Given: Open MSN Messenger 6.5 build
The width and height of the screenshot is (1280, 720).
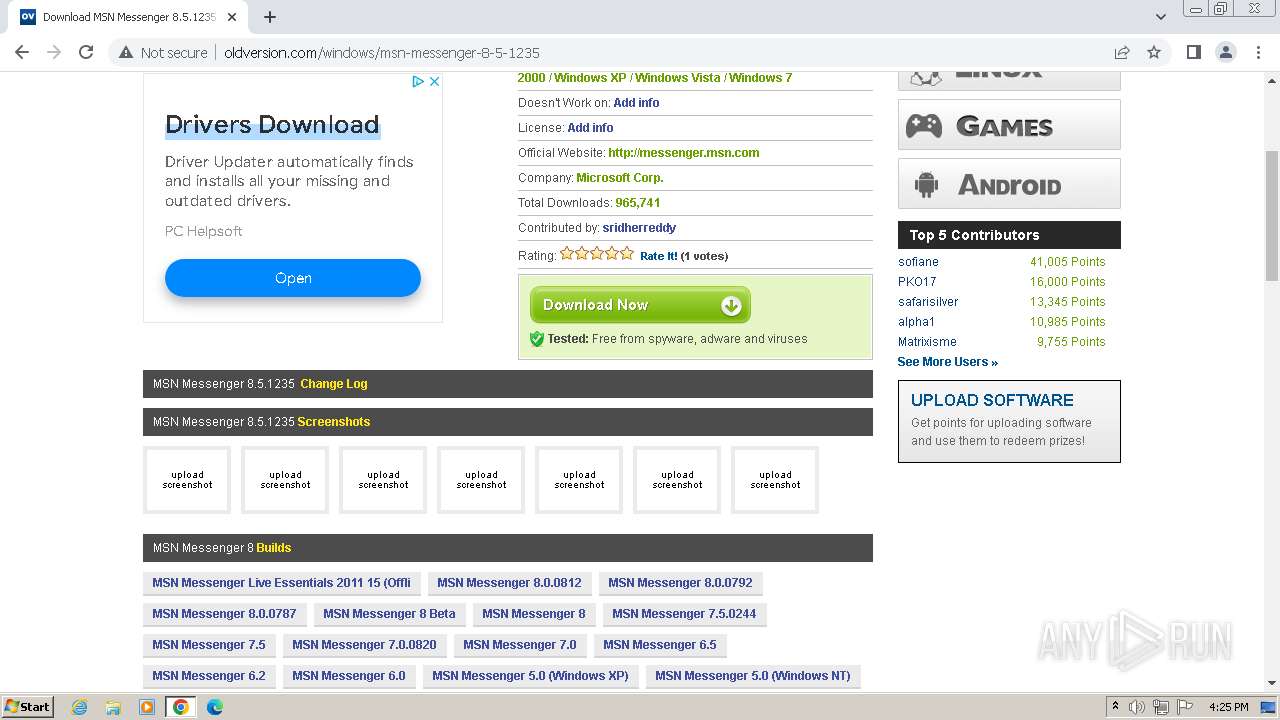Looking at the screenshot, I should click(660, 645).
